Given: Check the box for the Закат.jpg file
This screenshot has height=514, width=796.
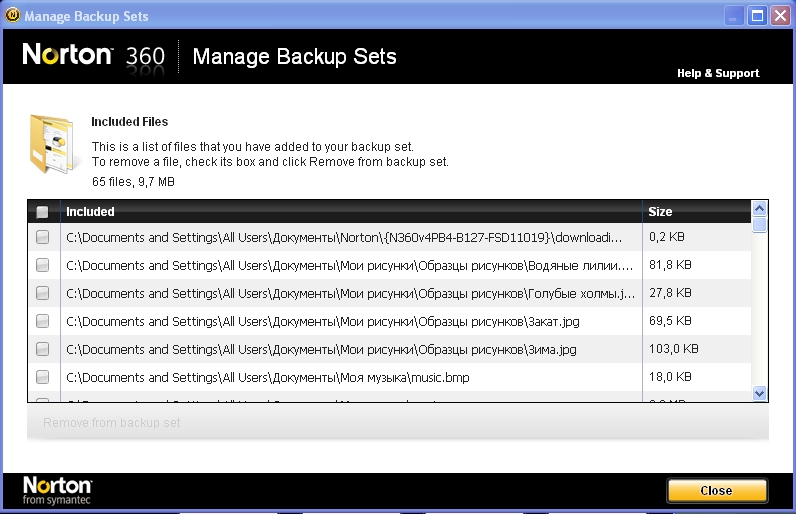Looking at the screenshot, I should 42,322.
